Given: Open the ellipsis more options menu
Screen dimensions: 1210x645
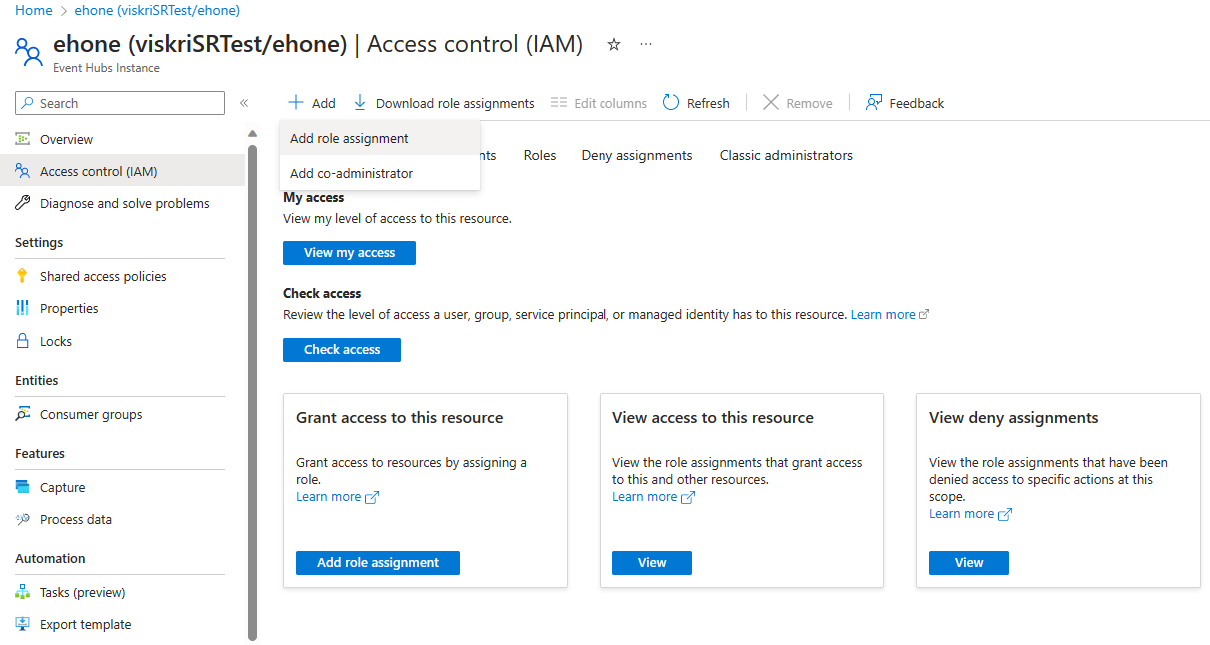Looking at the screenshot, I should click(x=646, y=44).
